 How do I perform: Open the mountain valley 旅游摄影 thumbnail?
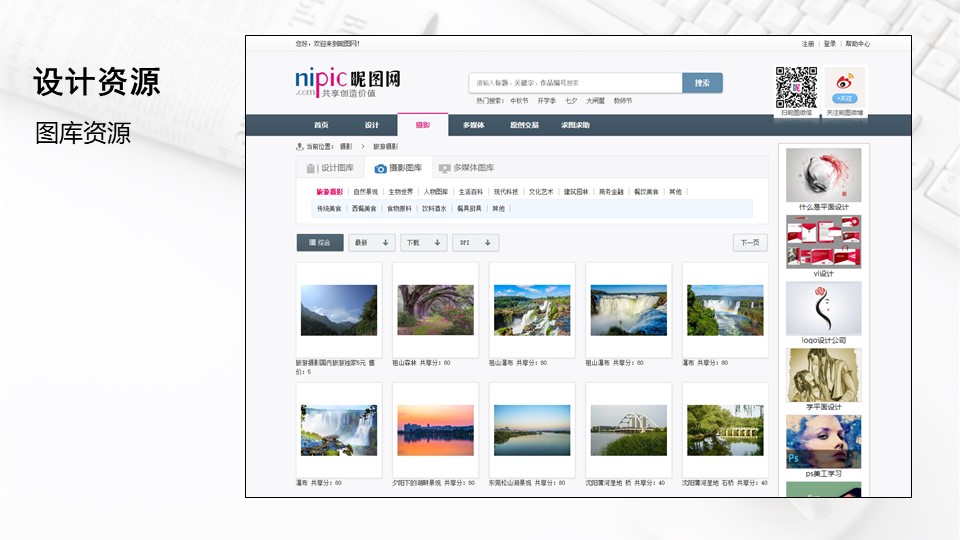[x=339, y=310]
